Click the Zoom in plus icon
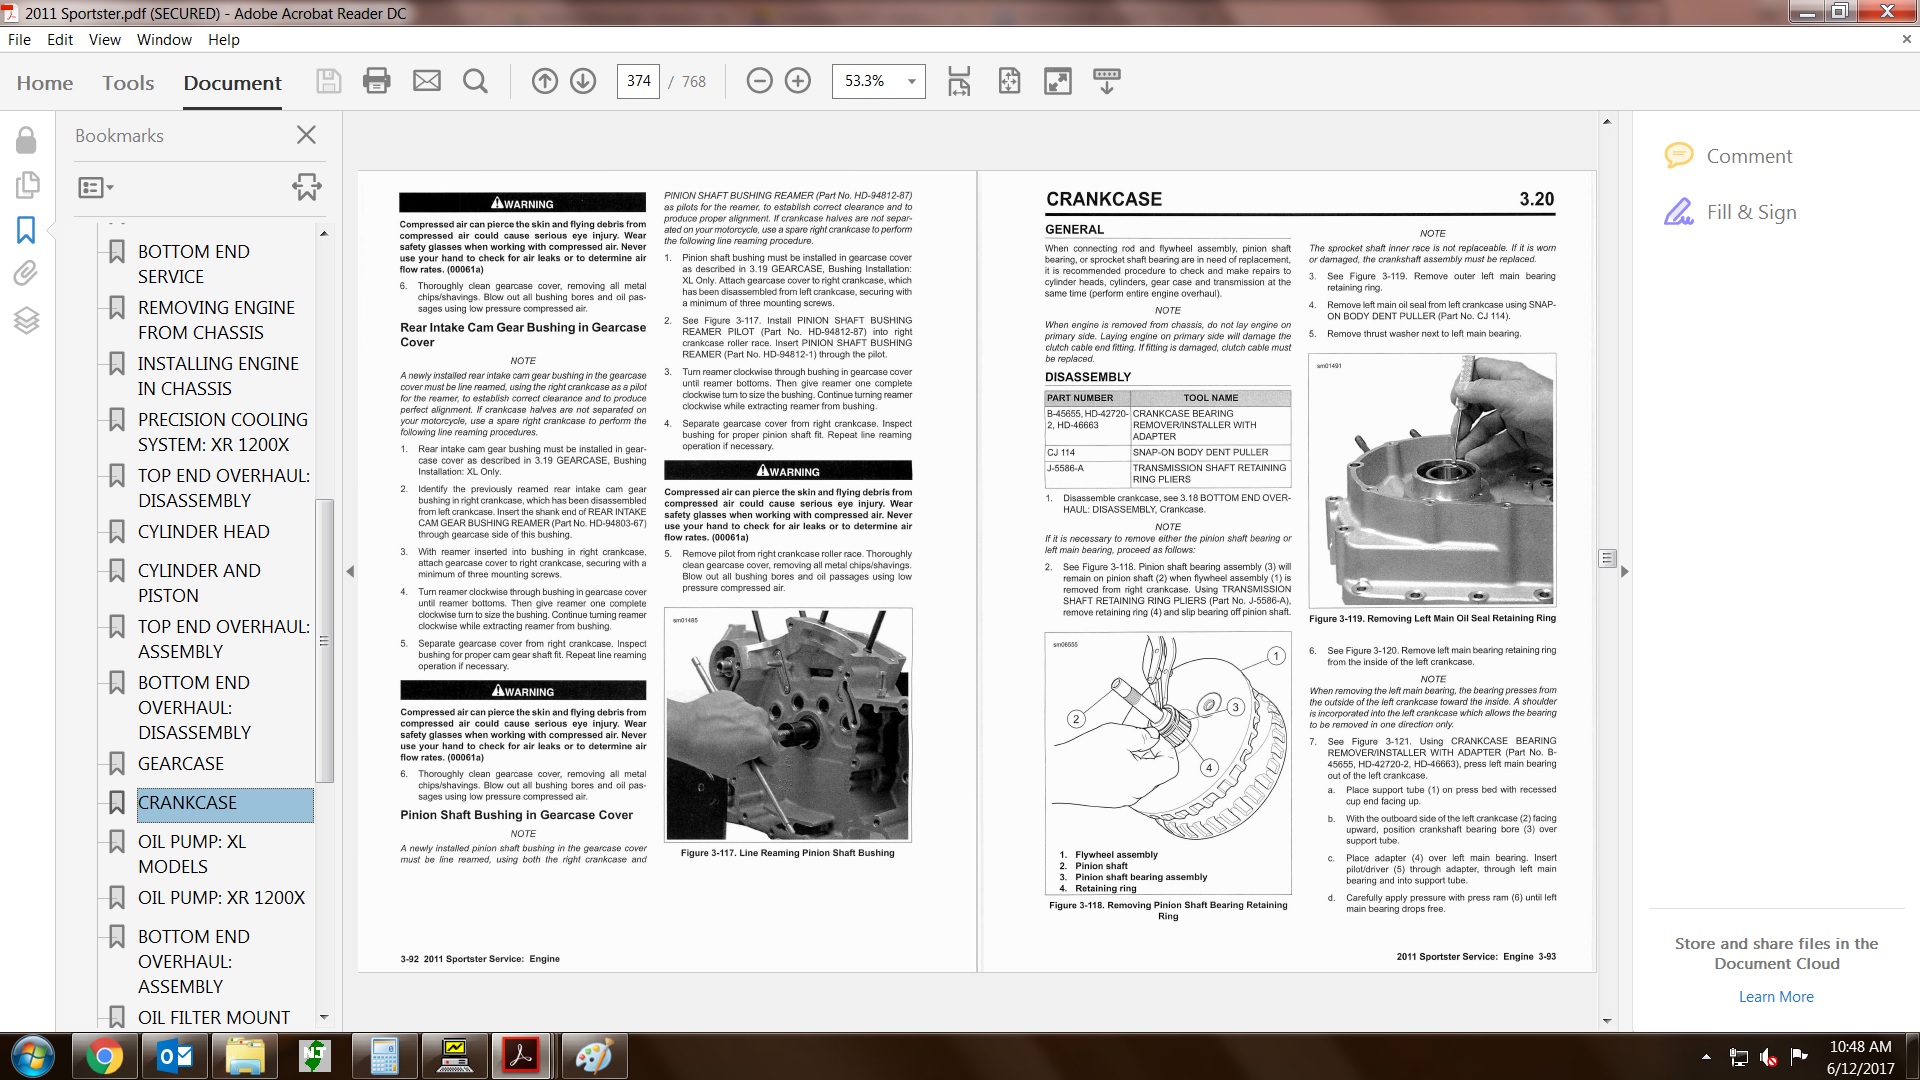Viewport: 1920px width, 1080px height. (798, 81)
